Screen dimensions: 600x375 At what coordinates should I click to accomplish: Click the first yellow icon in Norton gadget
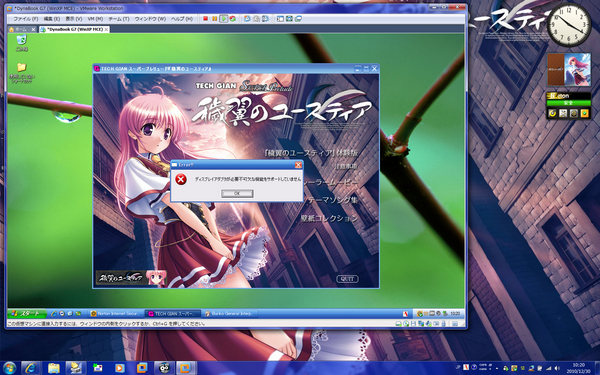click(x=553, y=113)
